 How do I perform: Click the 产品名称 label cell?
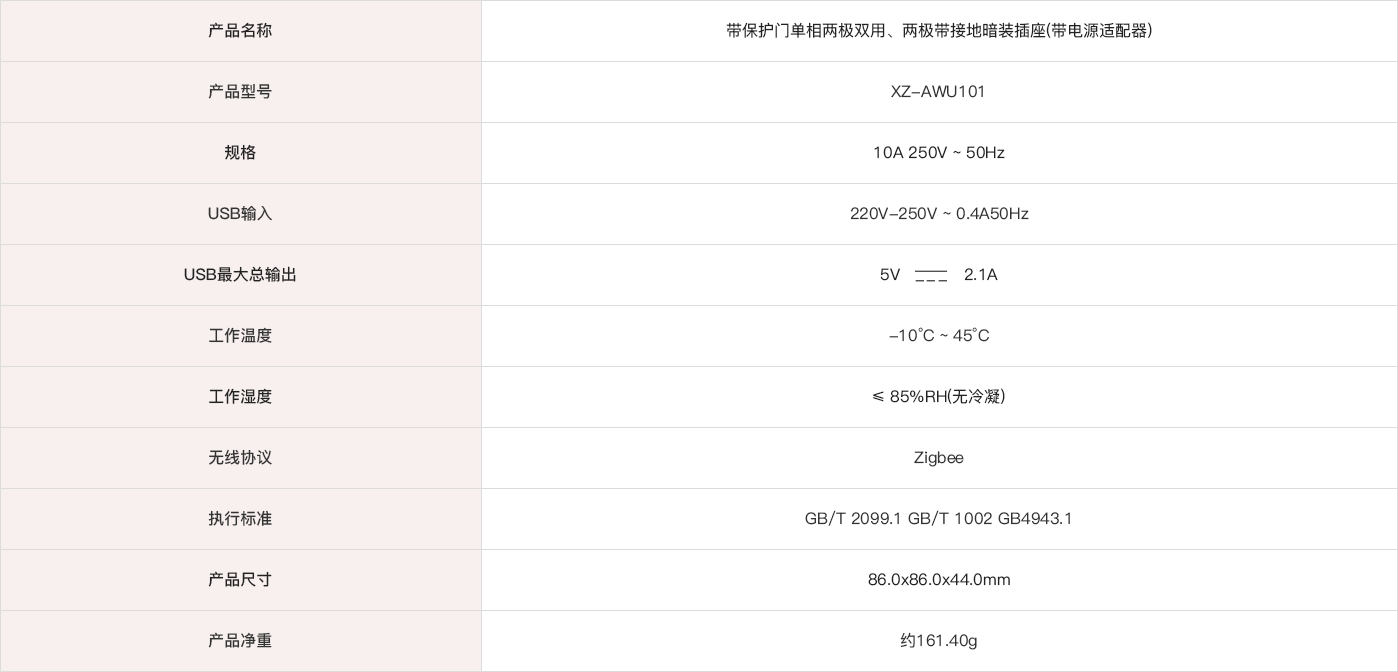tap(240, 31)
